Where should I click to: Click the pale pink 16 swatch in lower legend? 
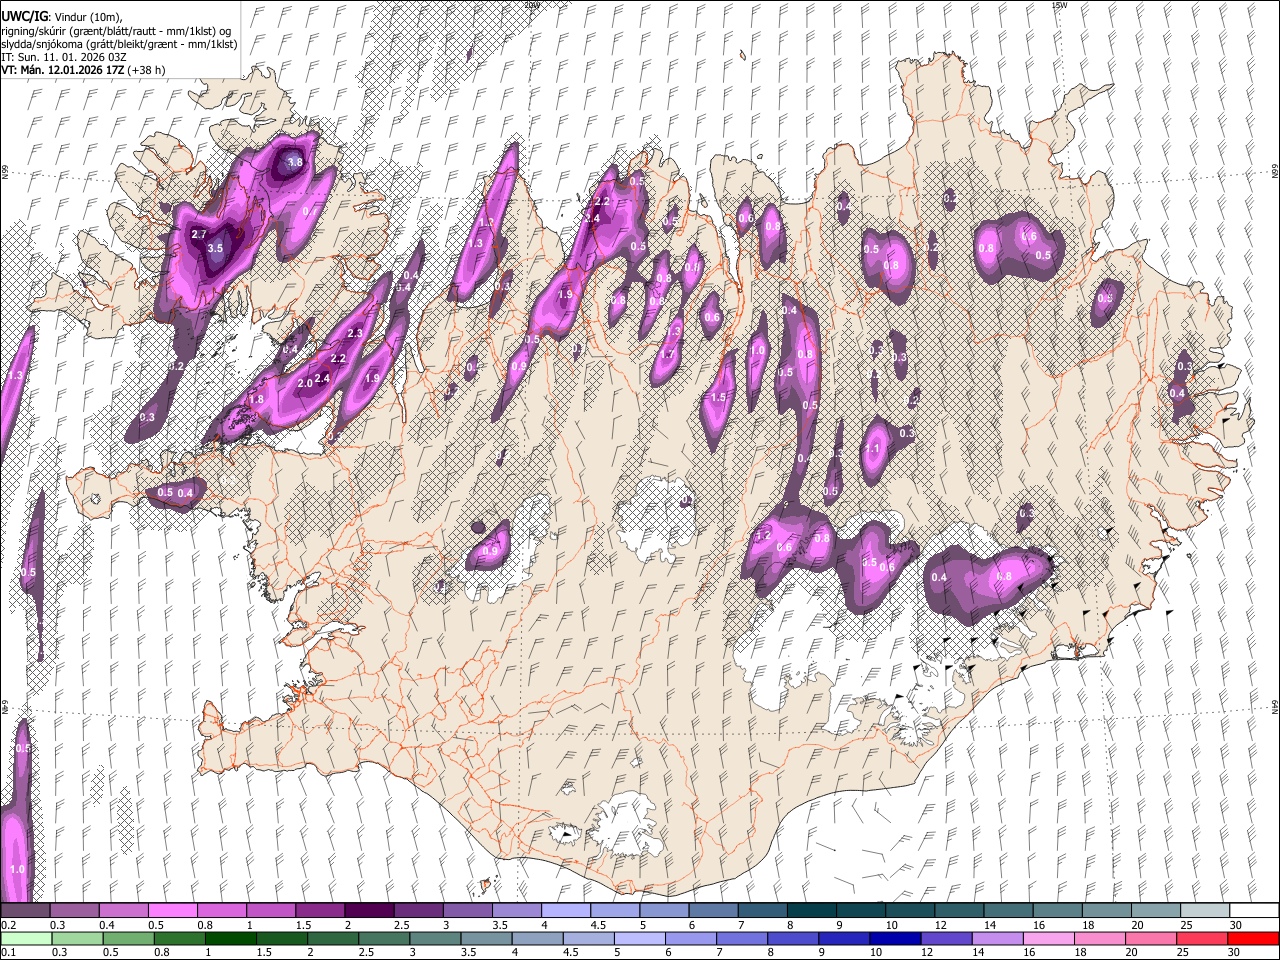1049,938
